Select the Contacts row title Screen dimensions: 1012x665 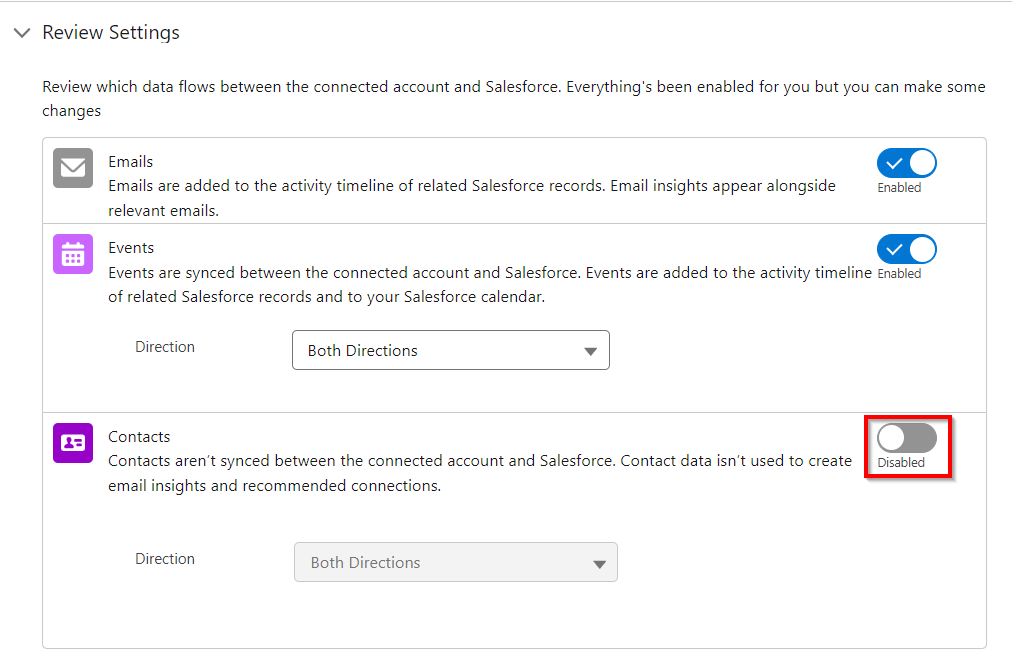(139, 437)
